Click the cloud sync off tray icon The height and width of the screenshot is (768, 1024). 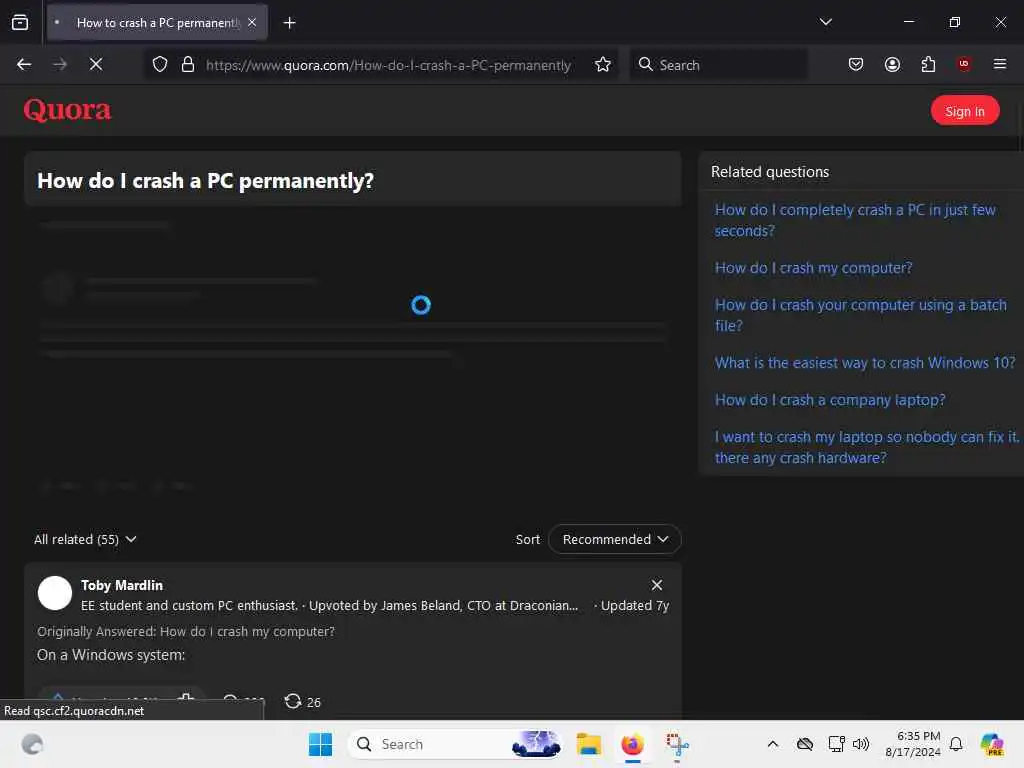pos(805,744)
